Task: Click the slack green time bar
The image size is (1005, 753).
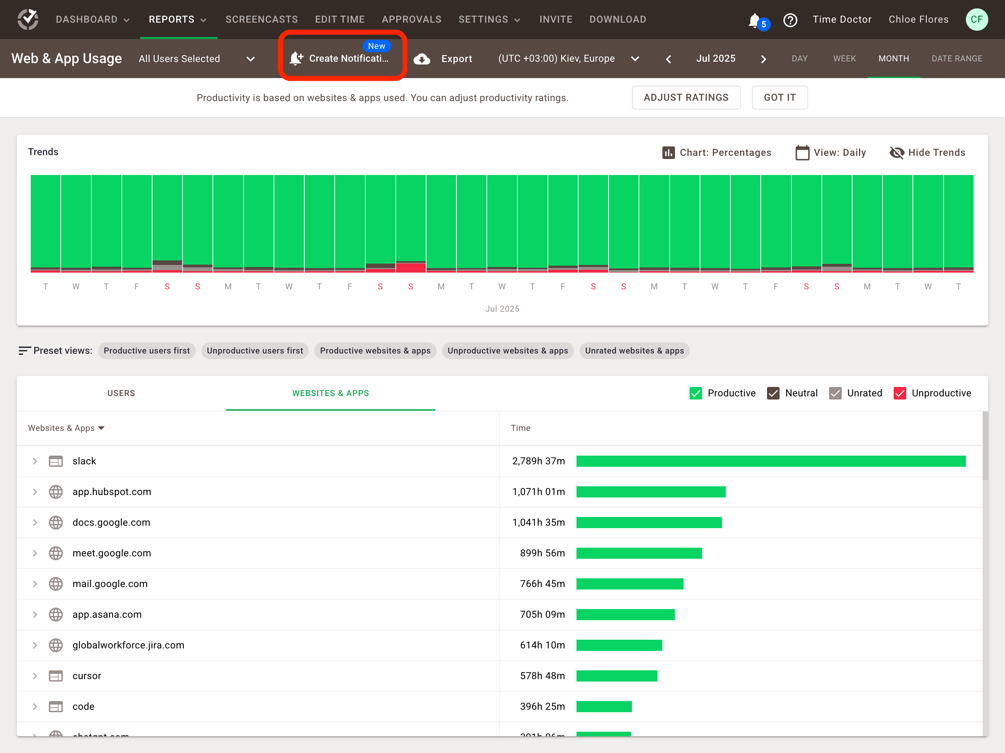Action: (x=770, y=461)
